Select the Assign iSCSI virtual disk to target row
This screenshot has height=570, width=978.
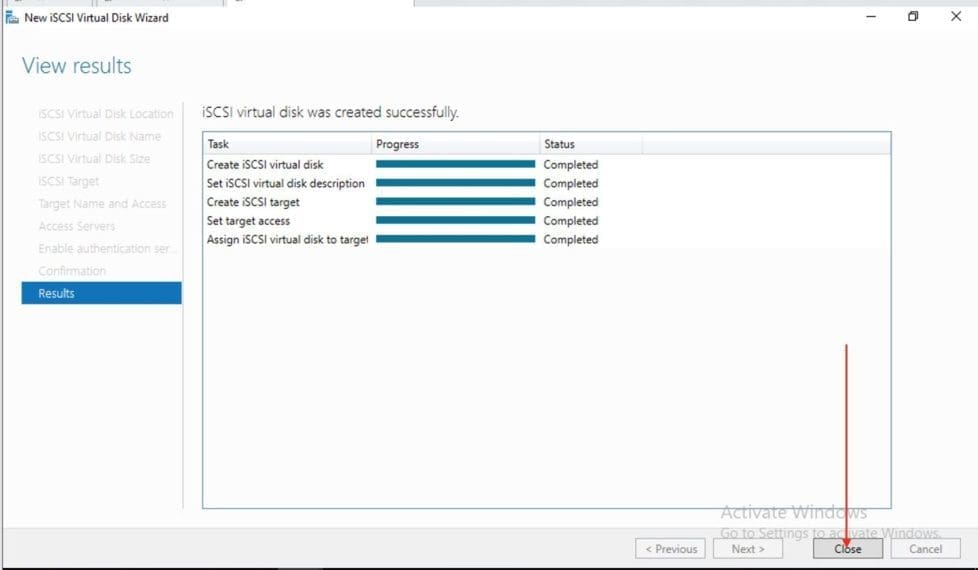pos(287,240)
